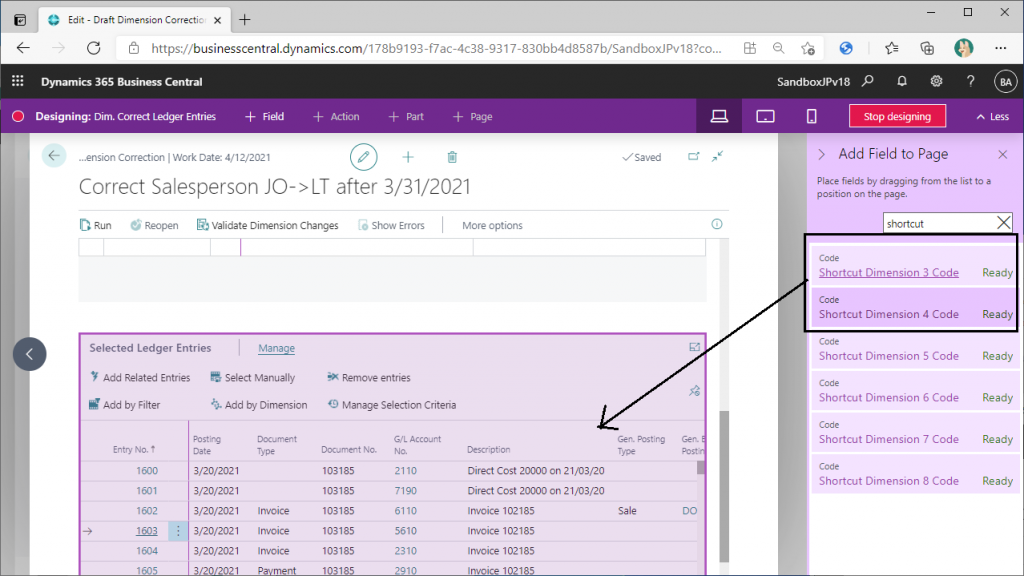The image size is (1024, 576).
Task: Add page to favorites star icon
Action: tap(808, 48)
